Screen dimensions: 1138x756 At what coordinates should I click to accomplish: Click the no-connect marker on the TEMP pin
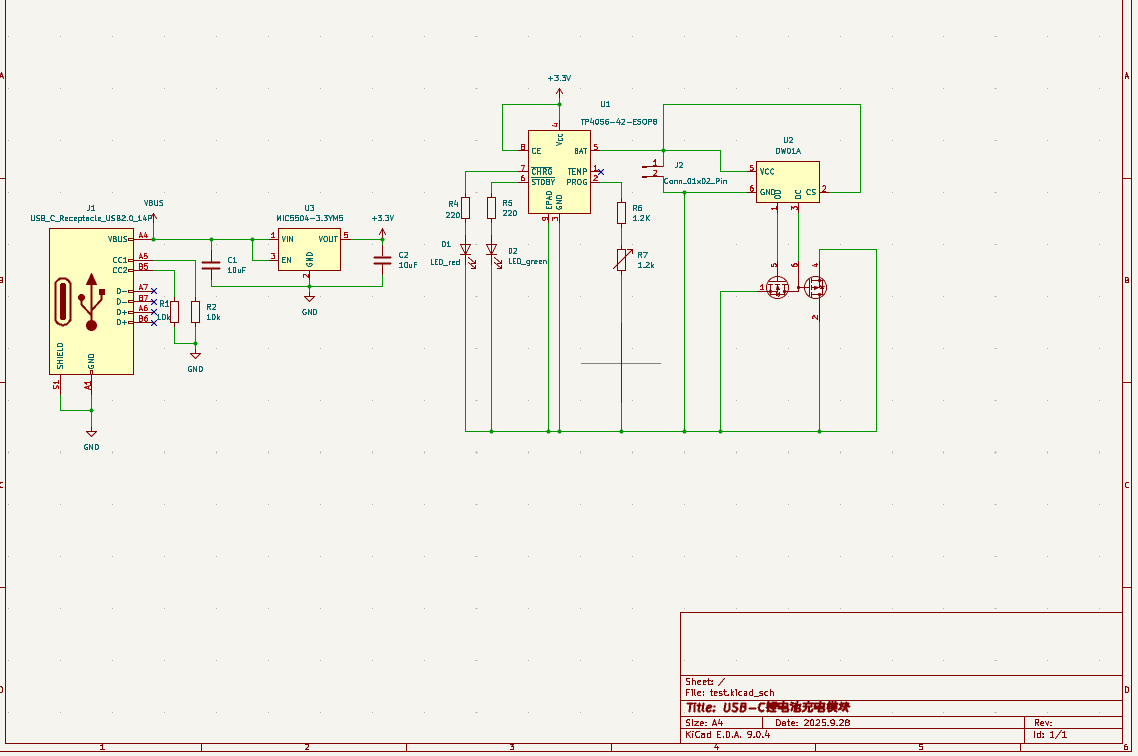[600, 172]
